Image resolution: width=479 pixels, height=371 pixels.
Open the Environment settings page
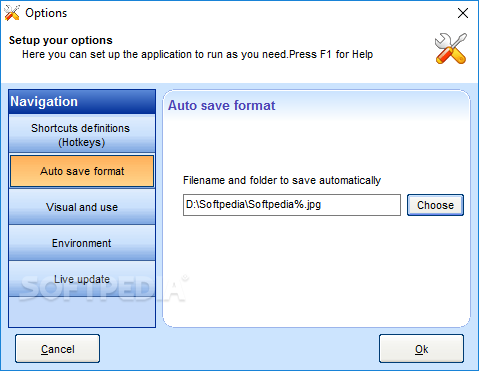82,243
